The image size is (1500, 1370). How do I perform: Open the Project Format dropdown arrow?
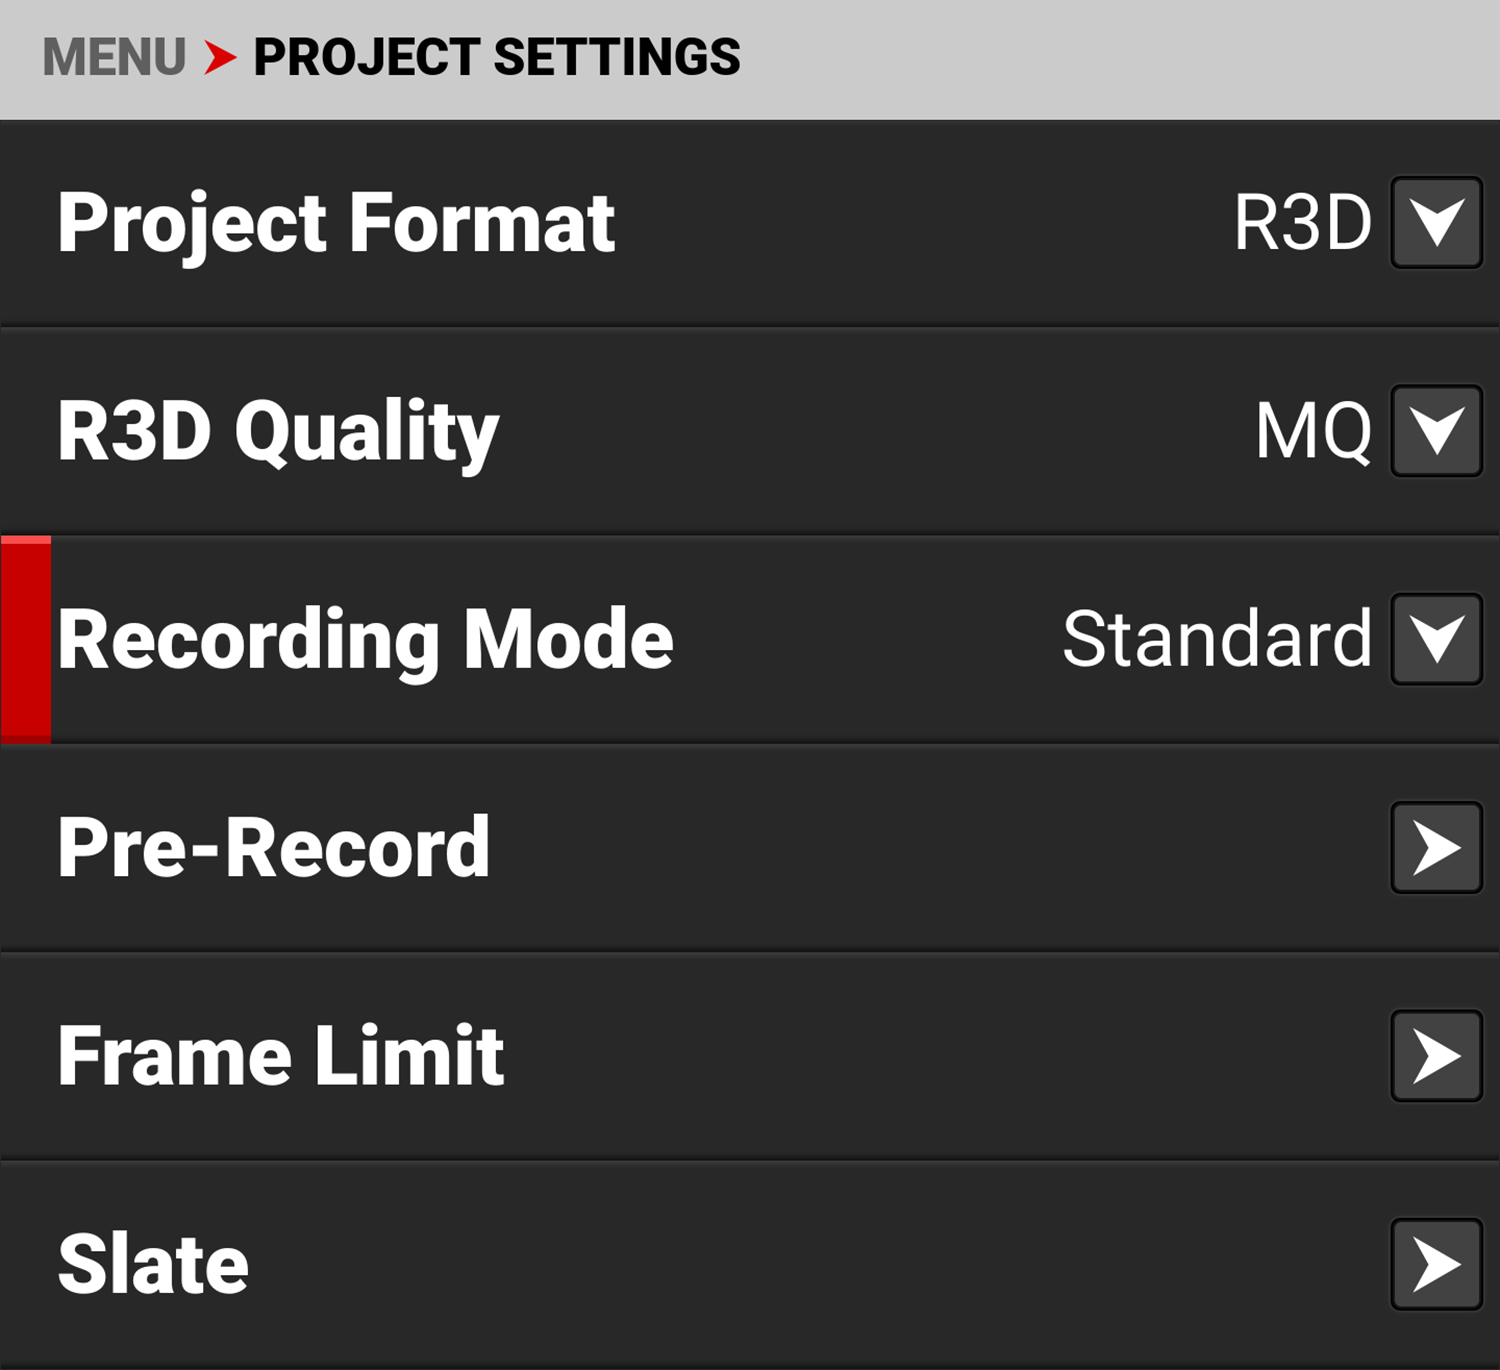coord(1436,223)
